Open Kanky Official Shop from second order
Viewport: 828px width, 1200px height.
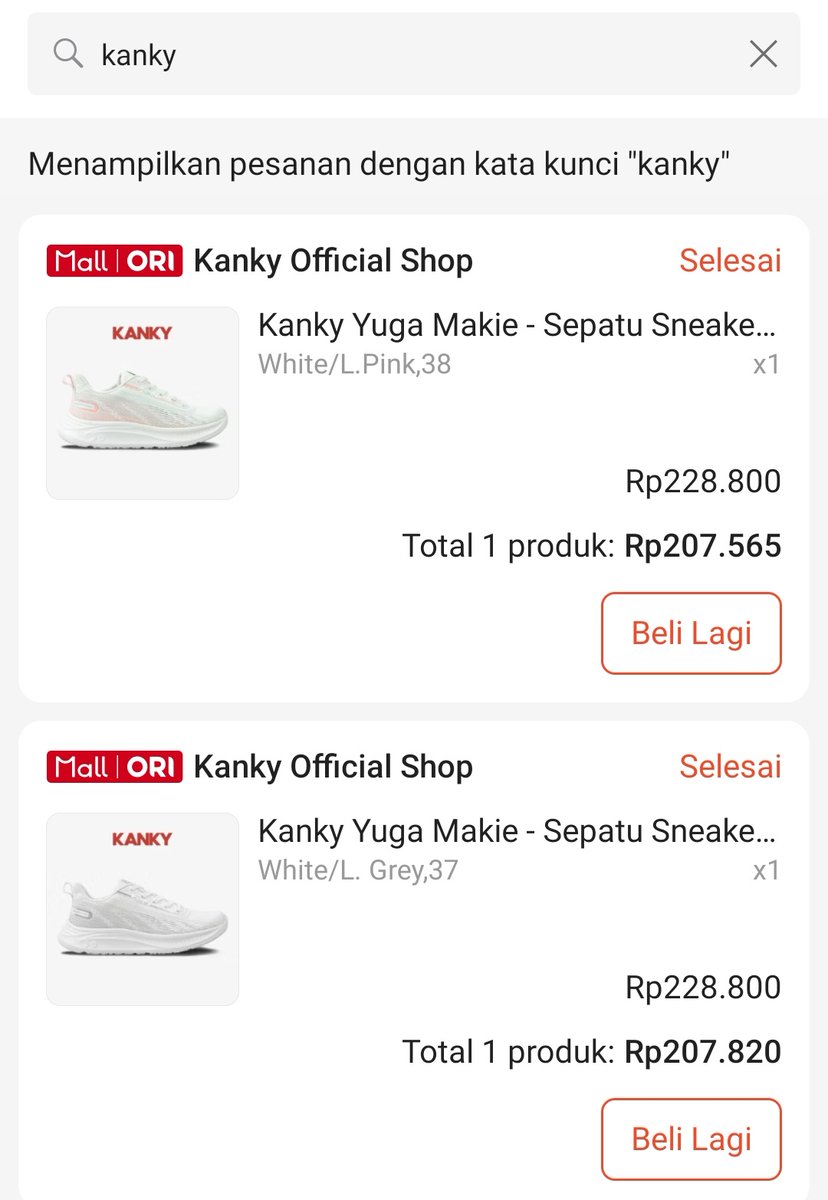pos(333,768)
